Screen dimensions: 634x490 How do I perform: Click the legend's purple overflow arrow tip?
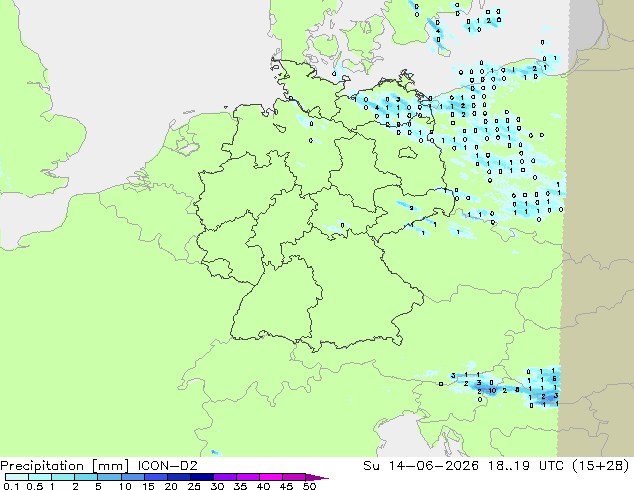tap(317, 477)
